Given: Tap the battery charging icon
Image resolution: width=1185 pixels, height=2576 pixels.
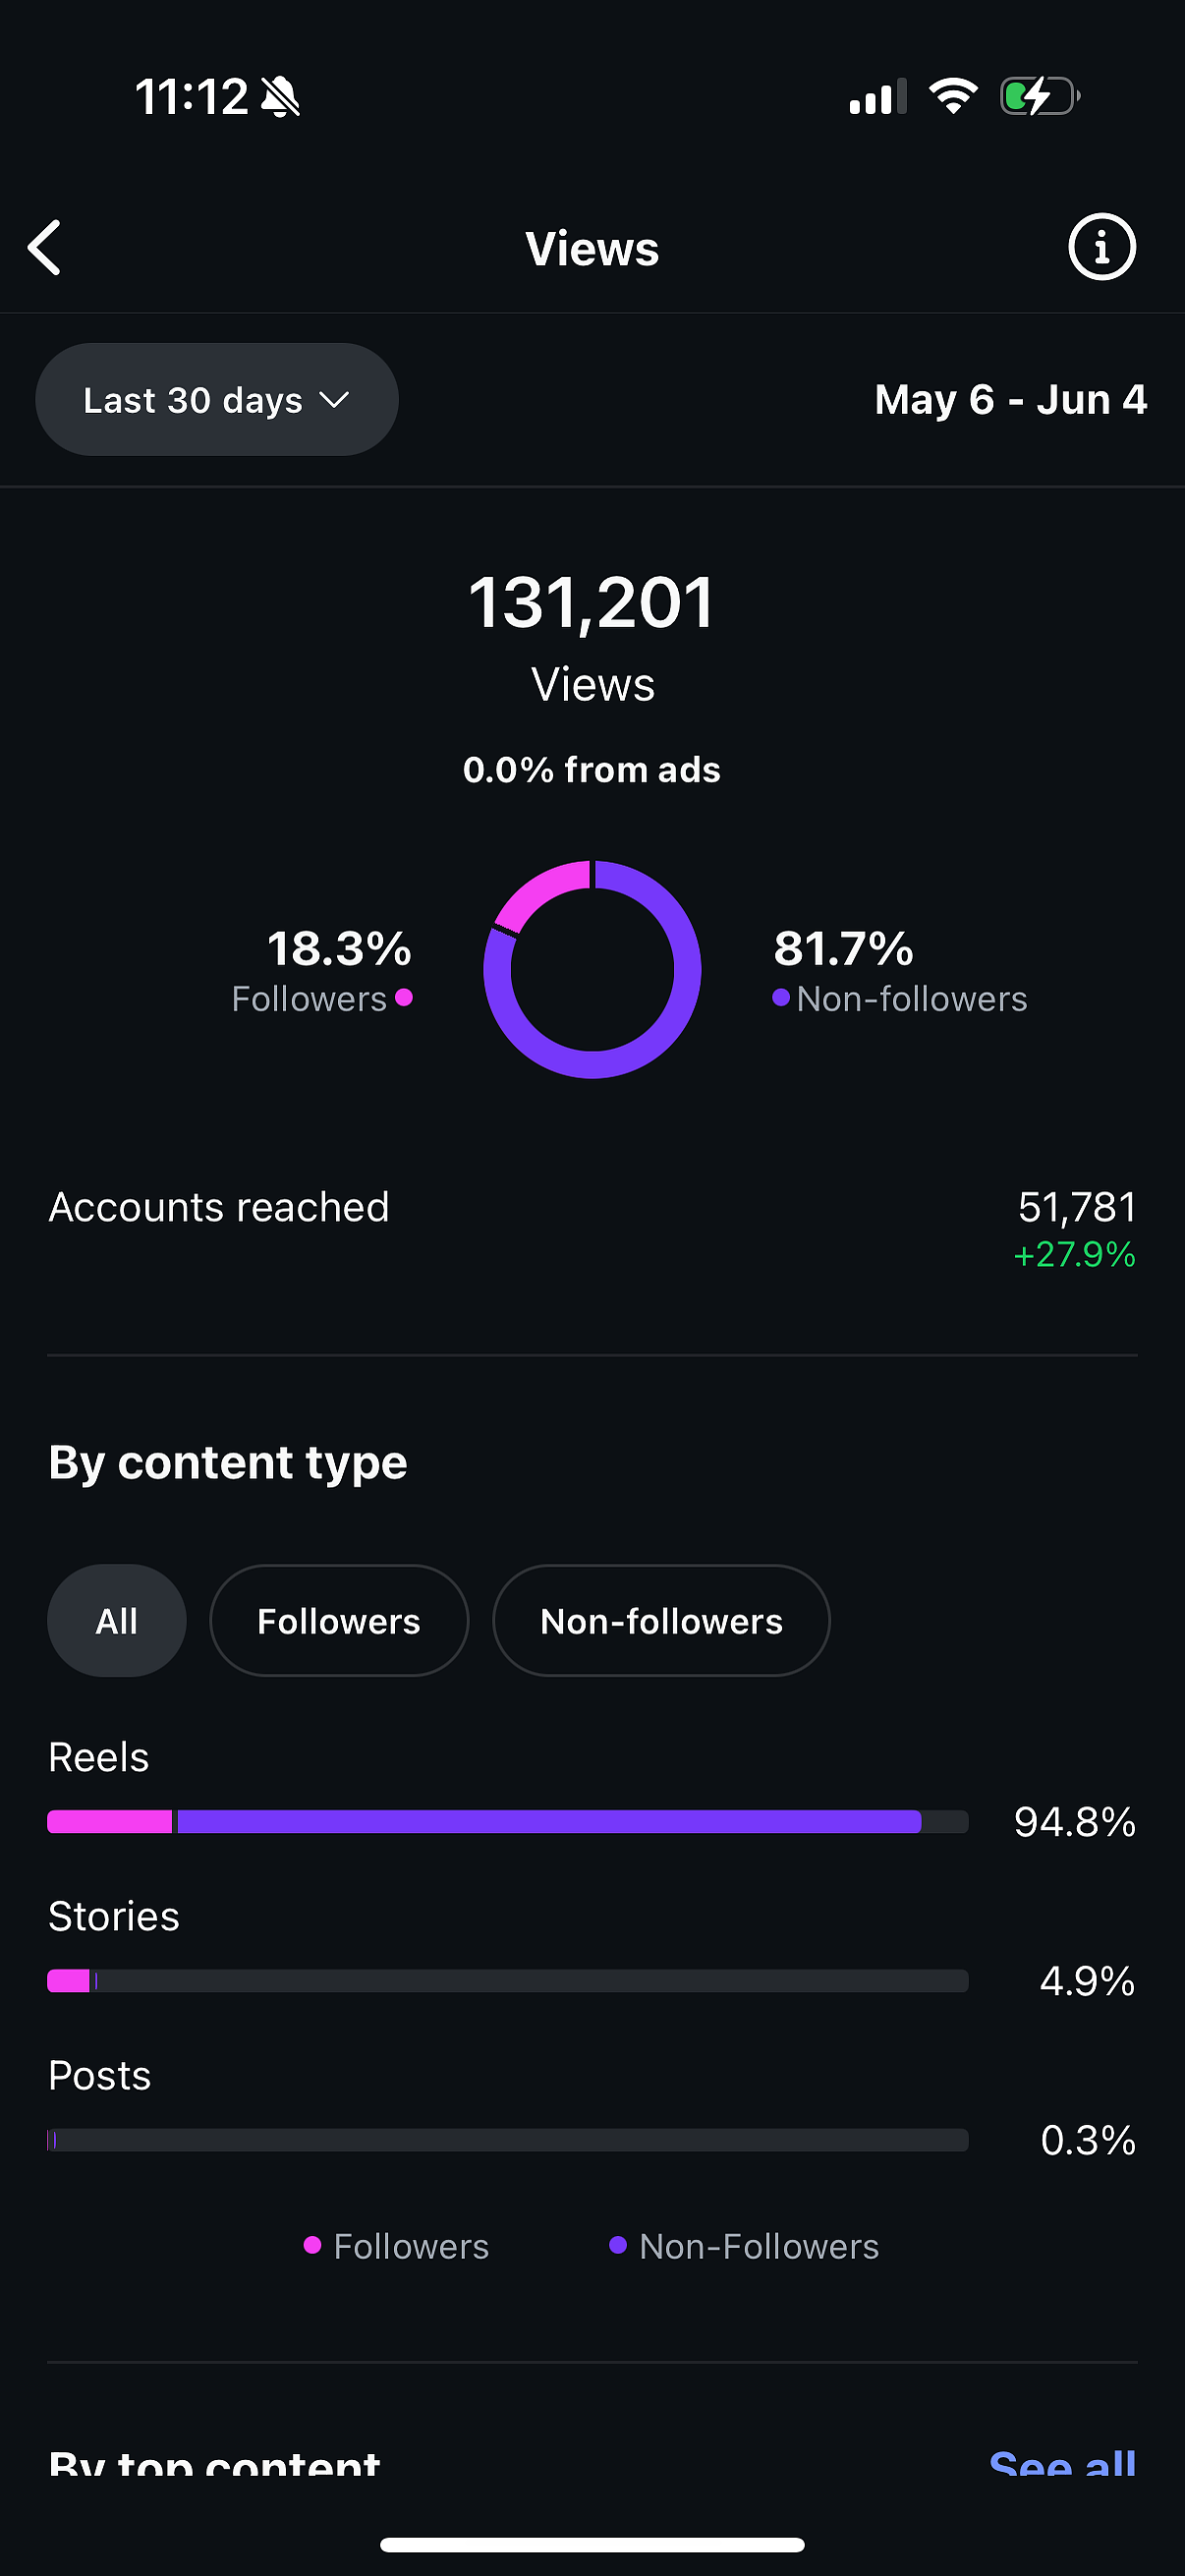Looking at the screenshot, I should click(x=1039, y=96).
